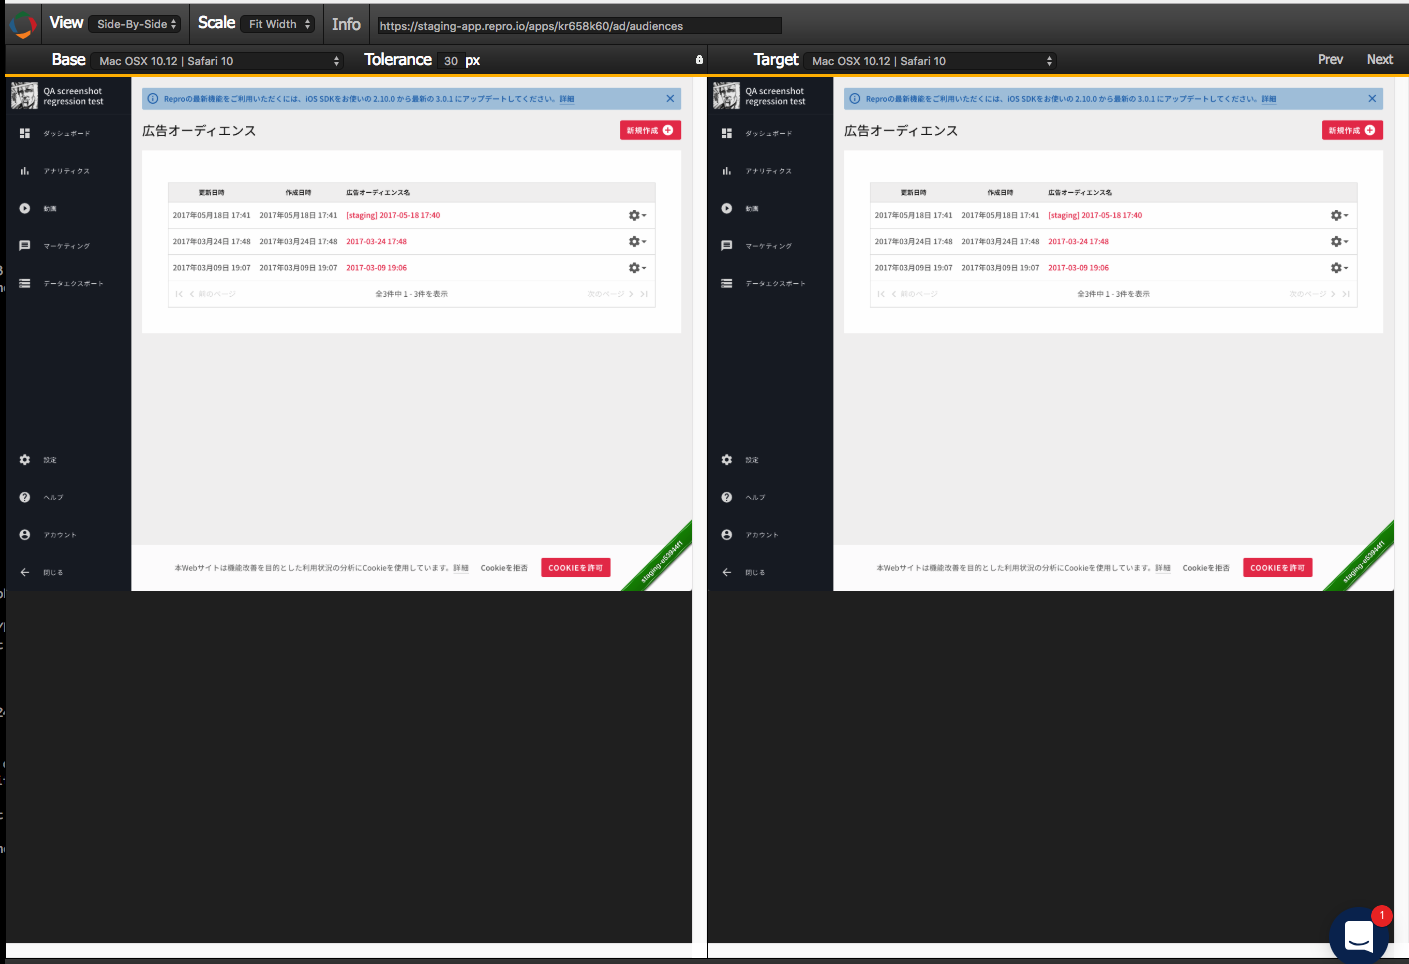
Task: Click the 新規作成 button in Target pane
Action: [1352, 130]
